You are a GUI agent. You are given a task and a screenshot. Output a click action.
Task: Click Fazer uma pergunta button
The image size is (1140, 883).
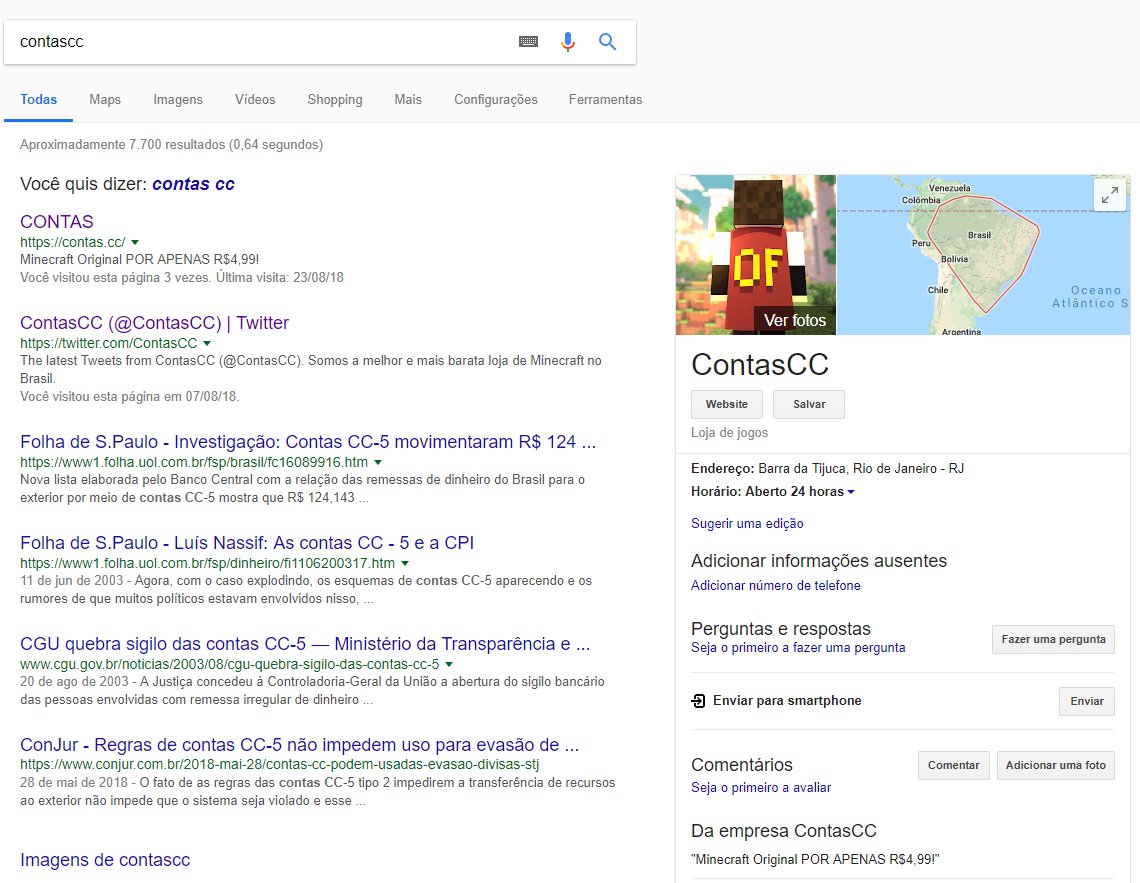1053,640
